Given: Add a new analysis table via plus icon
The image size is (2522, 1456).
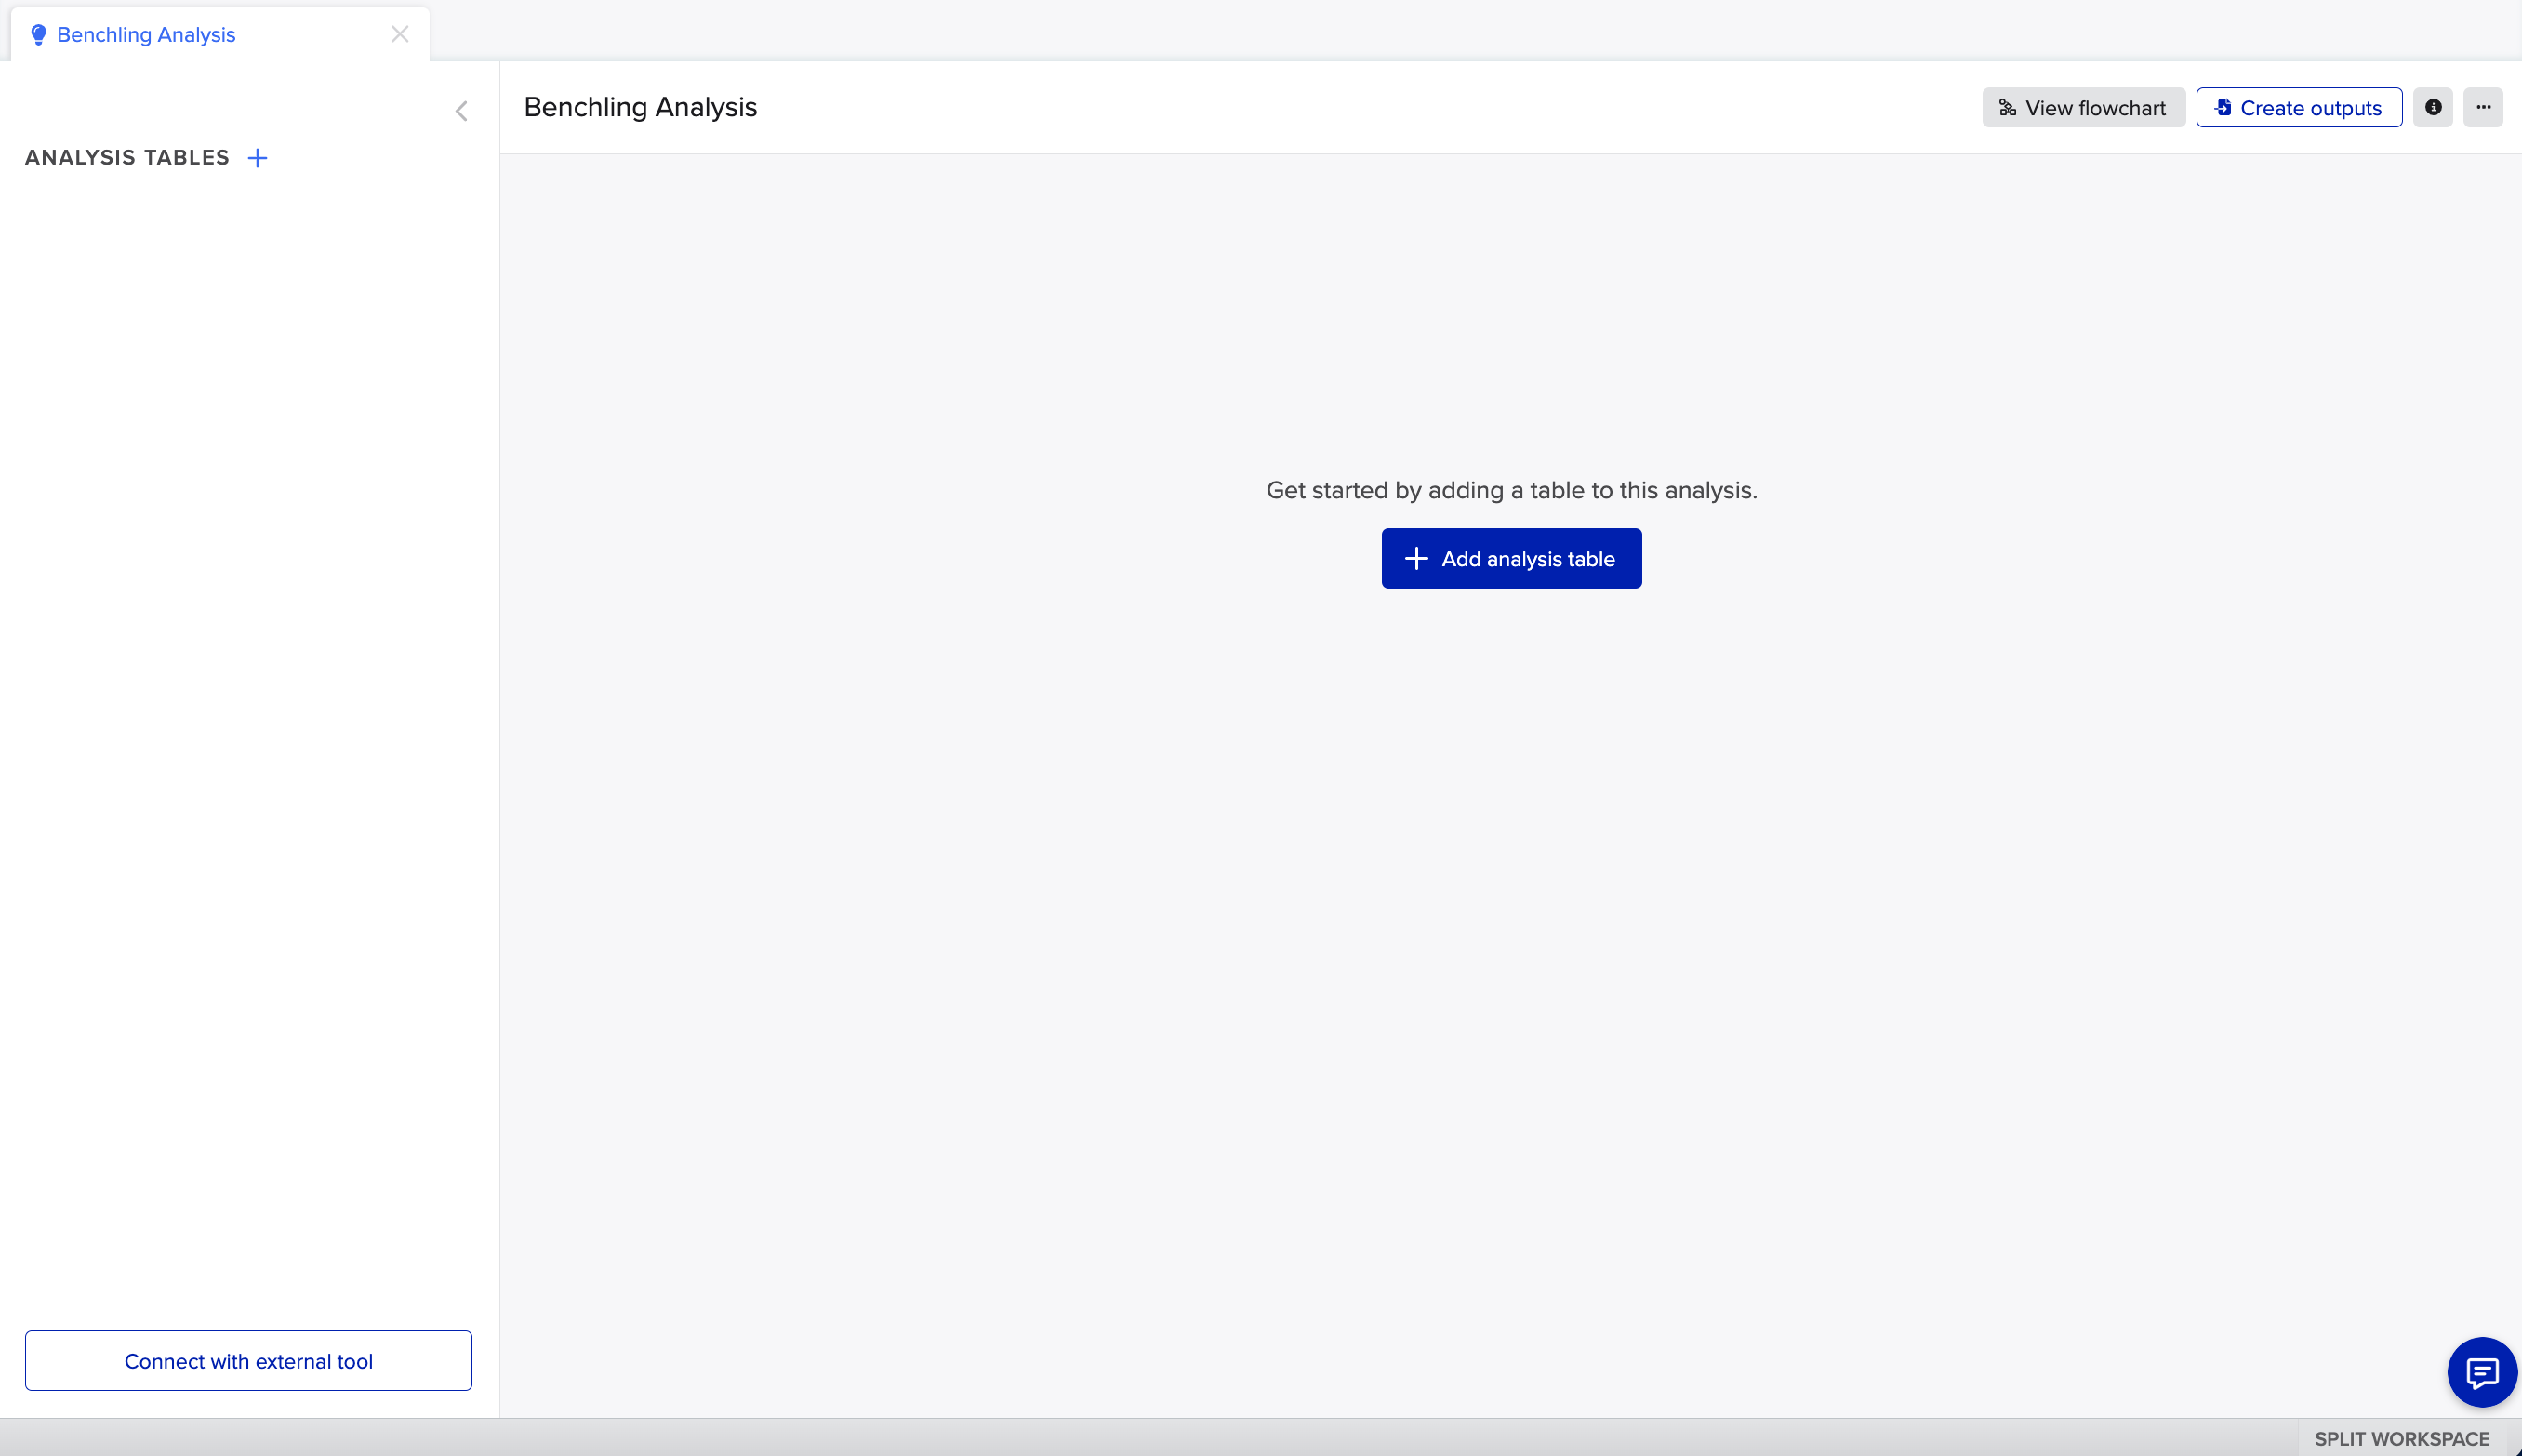Looking at the screenshot, I should click(x=258, y=158).
